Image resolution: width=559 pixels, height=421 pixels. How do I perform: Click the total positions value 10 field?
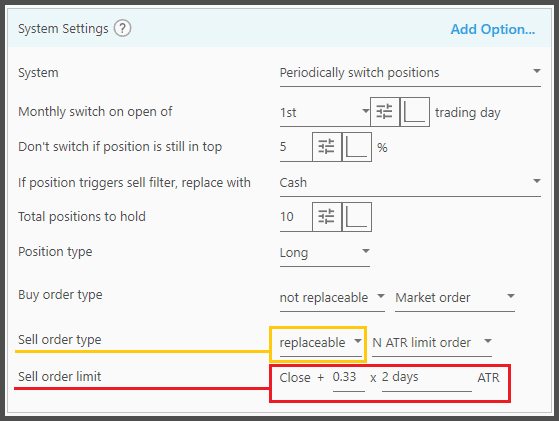[296, 217]
